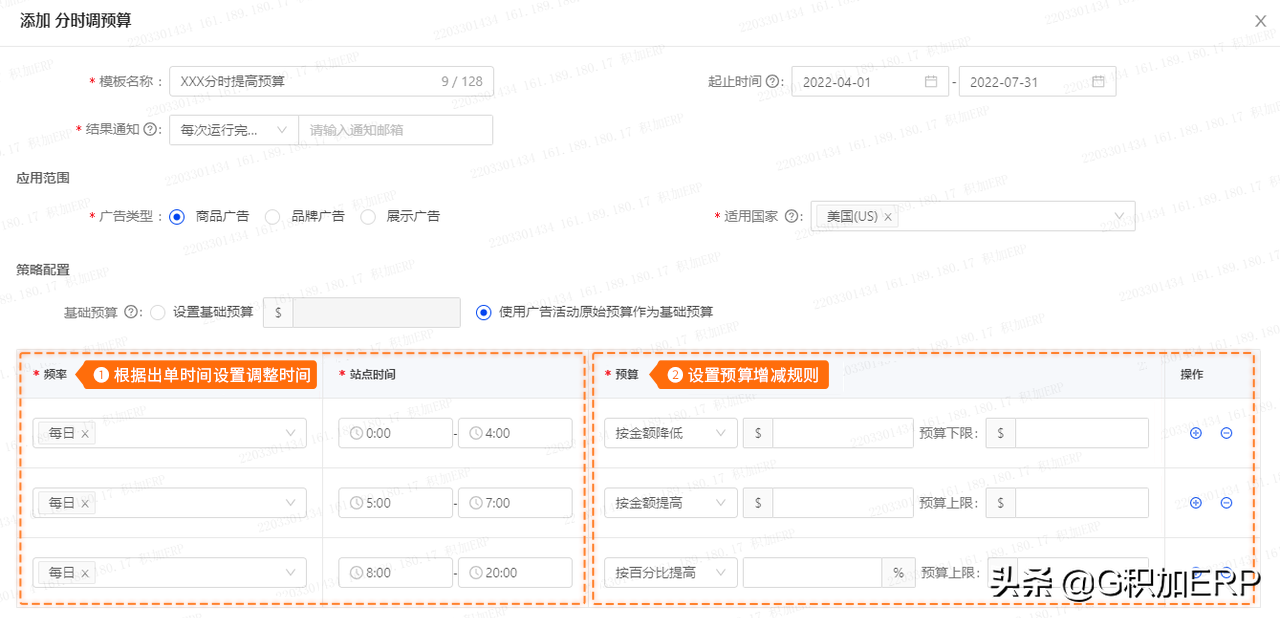Open the start date 2022-04-01 picker

(870, 81)
